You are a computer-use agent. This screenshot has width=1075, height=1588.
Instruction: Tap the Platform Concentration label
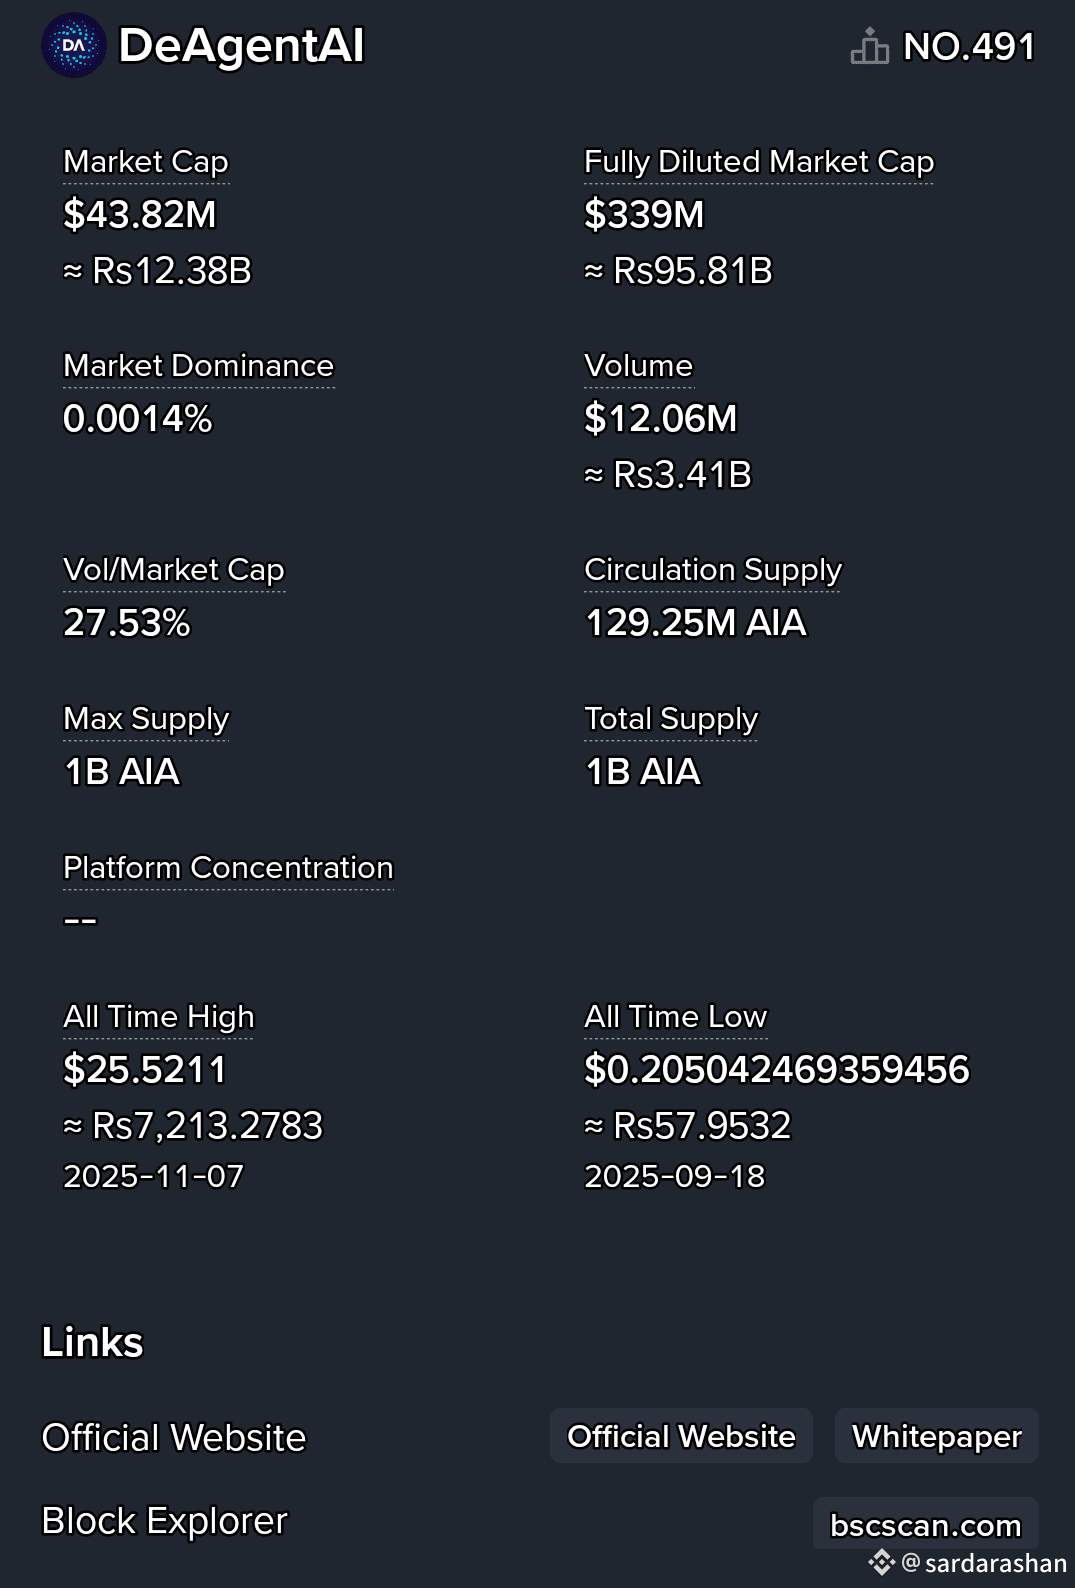click(228, 868)
